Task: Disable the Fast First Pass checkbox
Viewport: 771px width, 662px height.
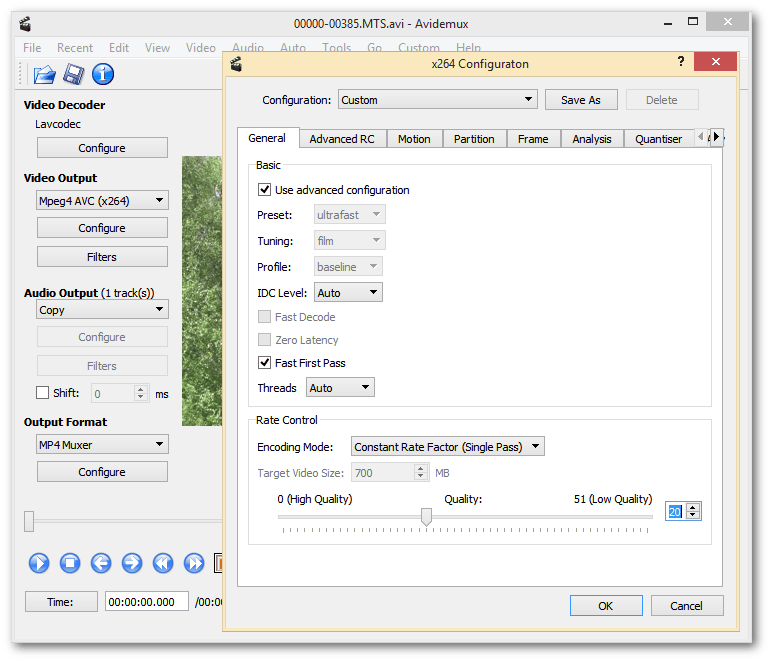Action: (x=265, y=363)
